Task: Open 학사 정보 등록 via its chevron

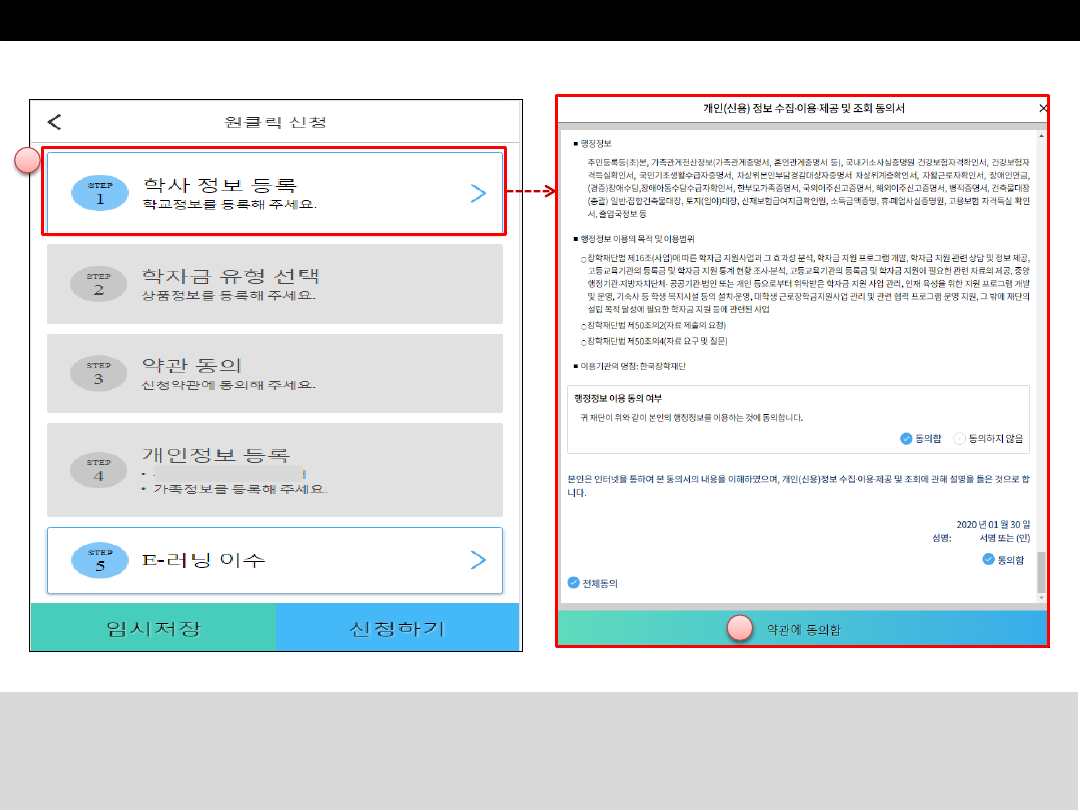Action: coord(478,193)
